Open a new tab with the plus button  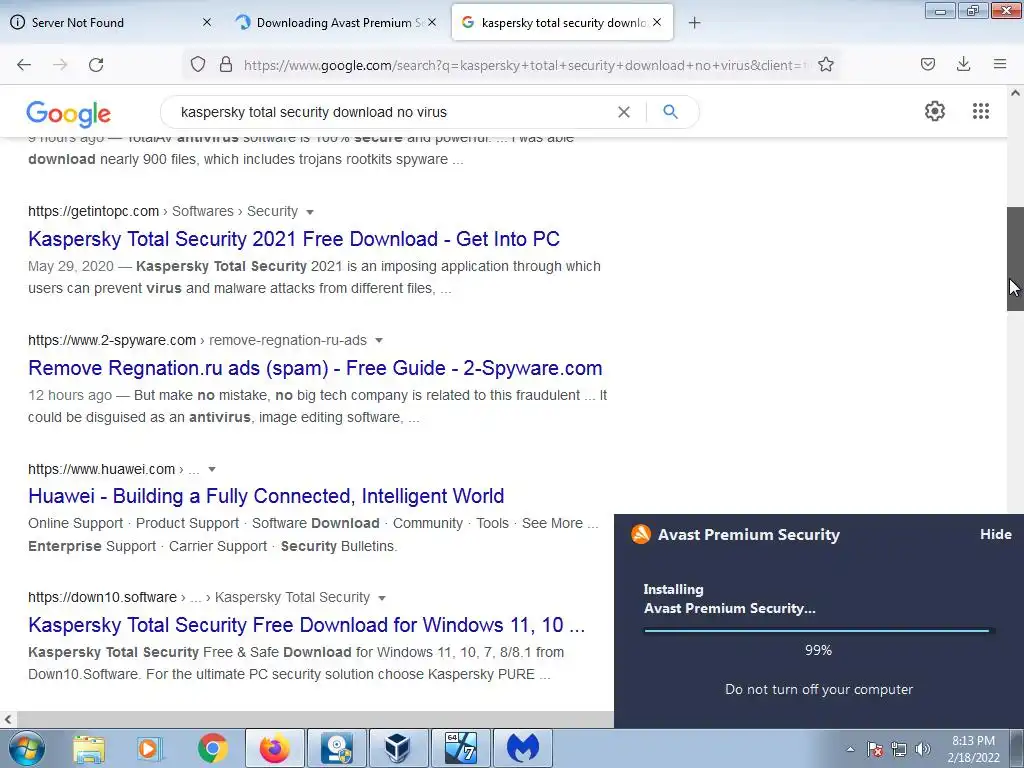click(x=694, y=23)
